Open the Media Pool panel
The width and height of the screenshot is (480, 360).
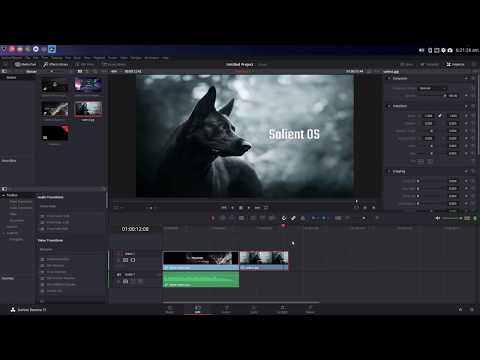(25, 64)
